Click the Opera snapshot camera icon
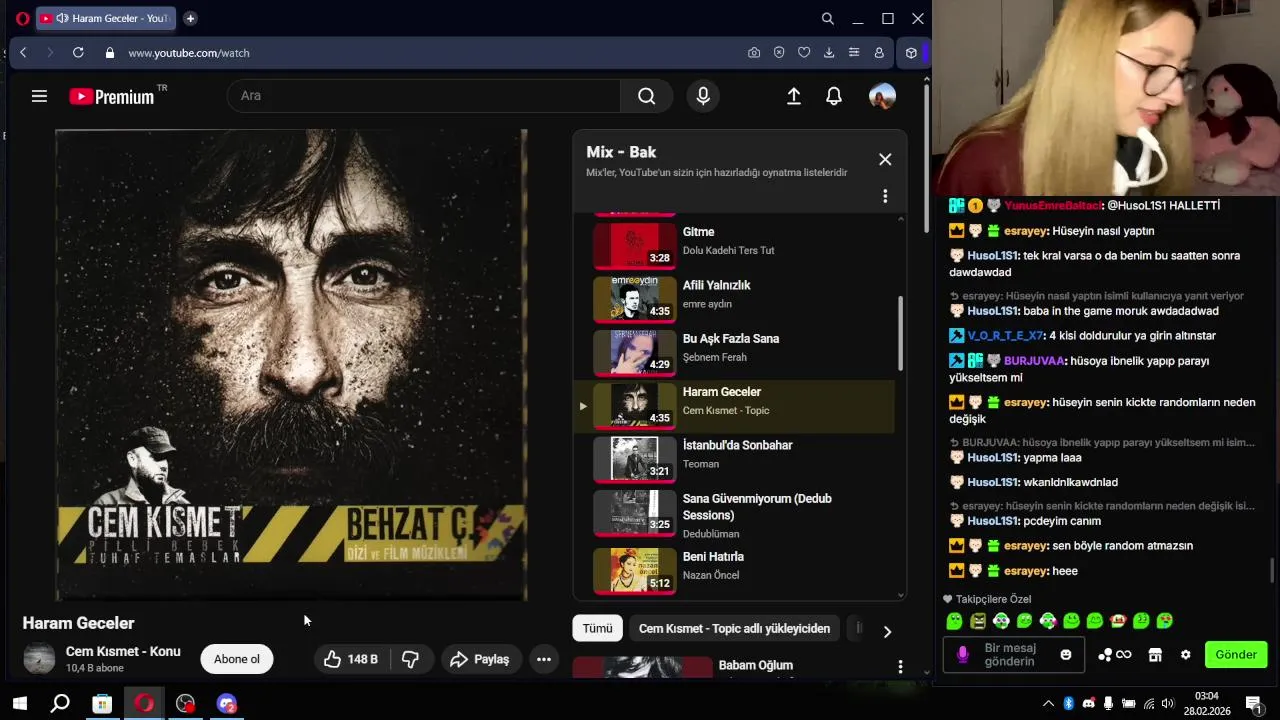The width and height of the screenshot is (1280, 720). (754, 53)
